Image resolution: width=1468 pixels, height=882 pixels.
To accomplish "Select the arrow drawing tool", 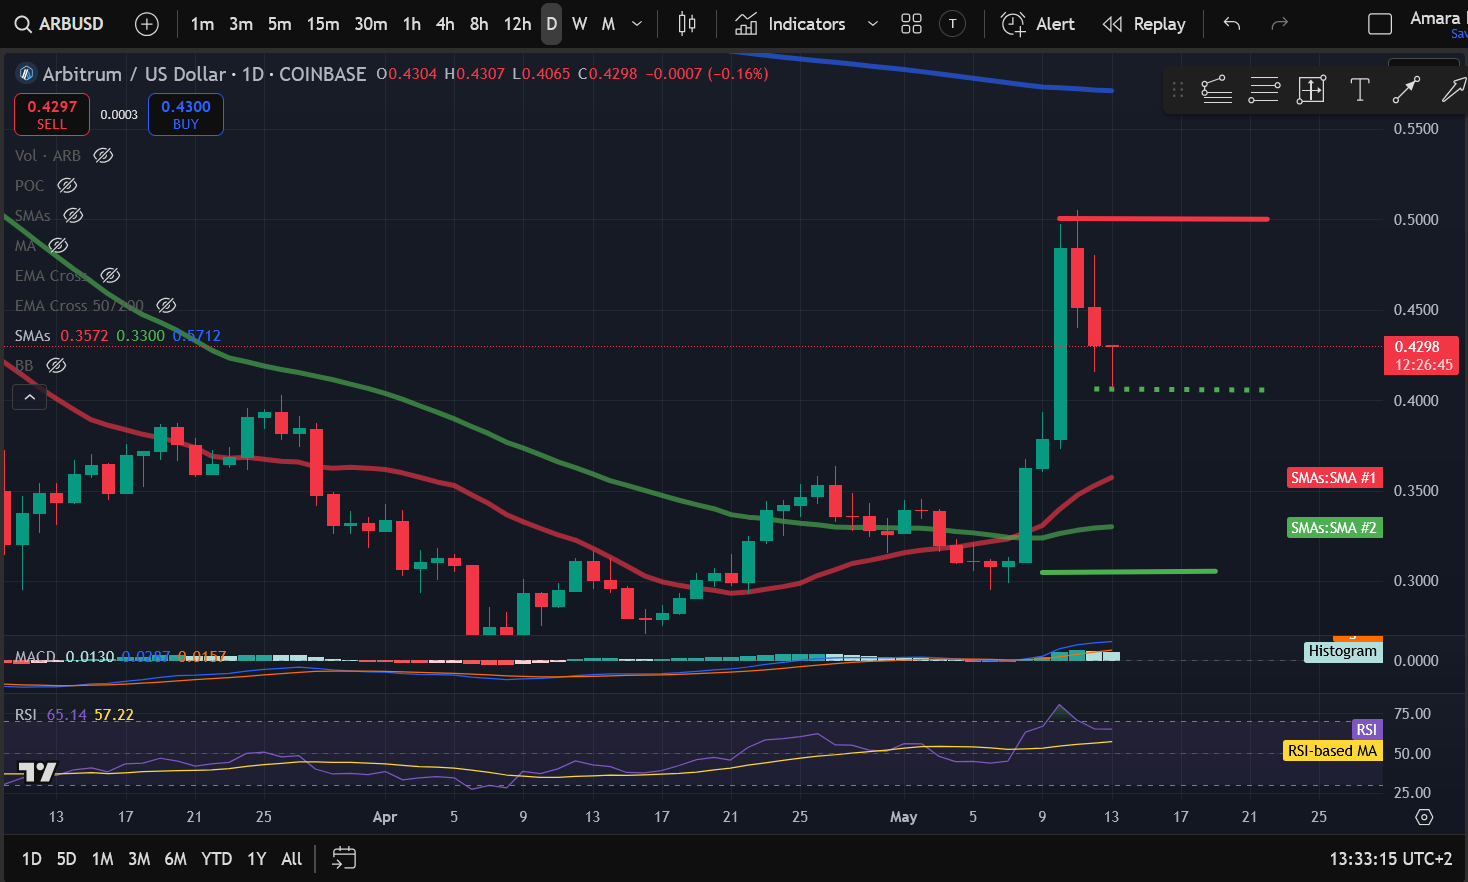I will tap(1452, 90).
